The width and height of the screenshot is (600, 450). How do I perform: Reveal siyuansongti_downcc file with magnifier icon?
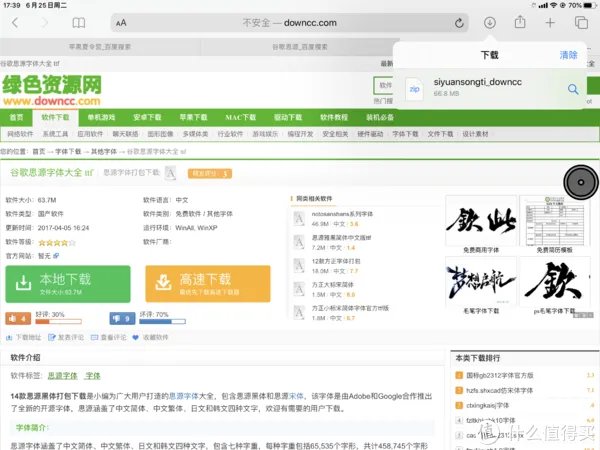pos(573,89)
